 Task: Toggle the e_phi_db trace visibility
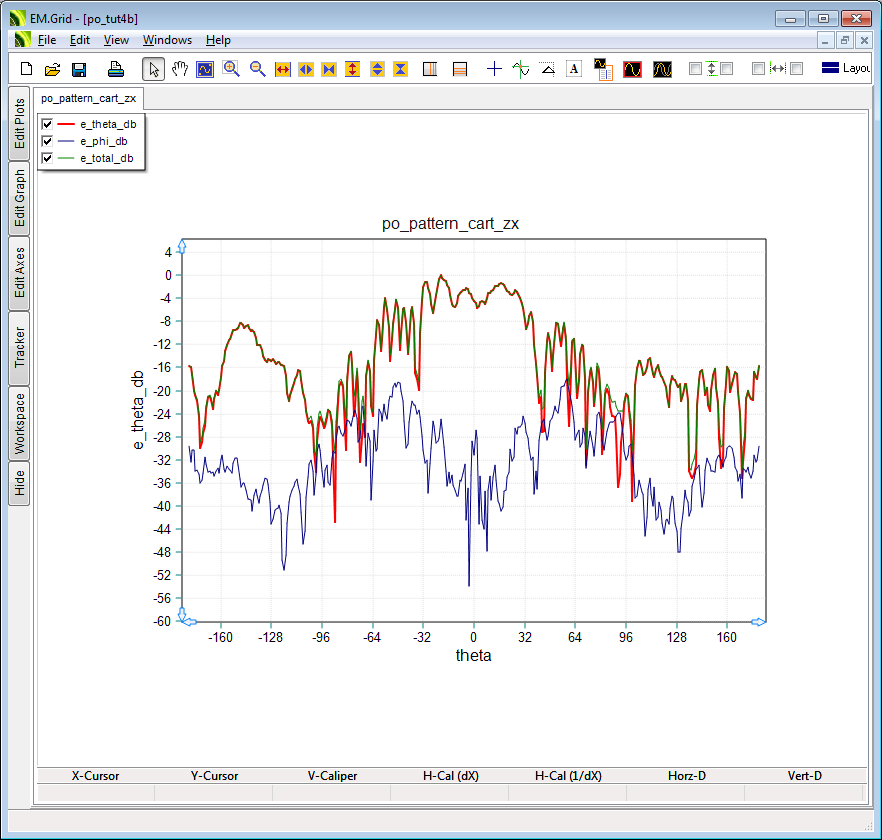[x=46, y=141]
